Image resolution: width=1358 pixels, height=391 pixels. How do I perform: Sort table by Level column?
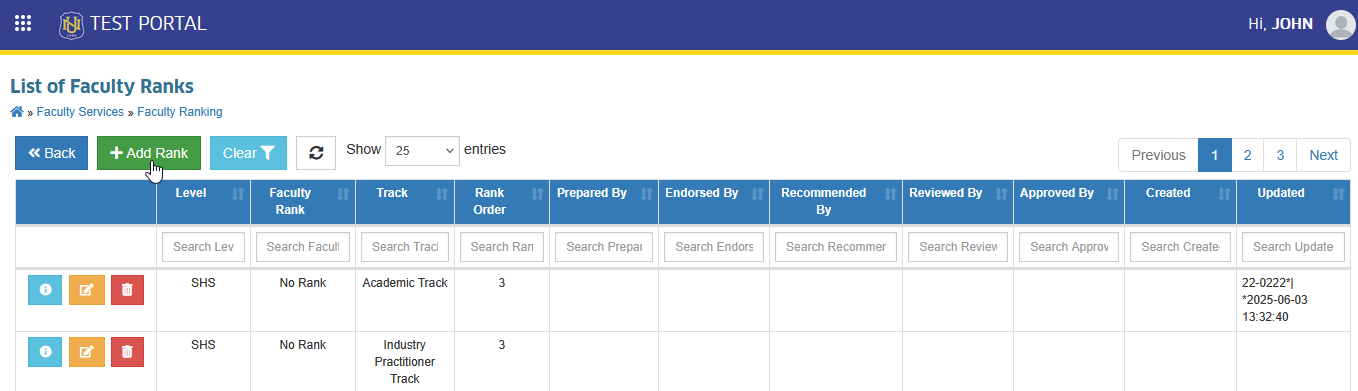click(x=204, y=193)
